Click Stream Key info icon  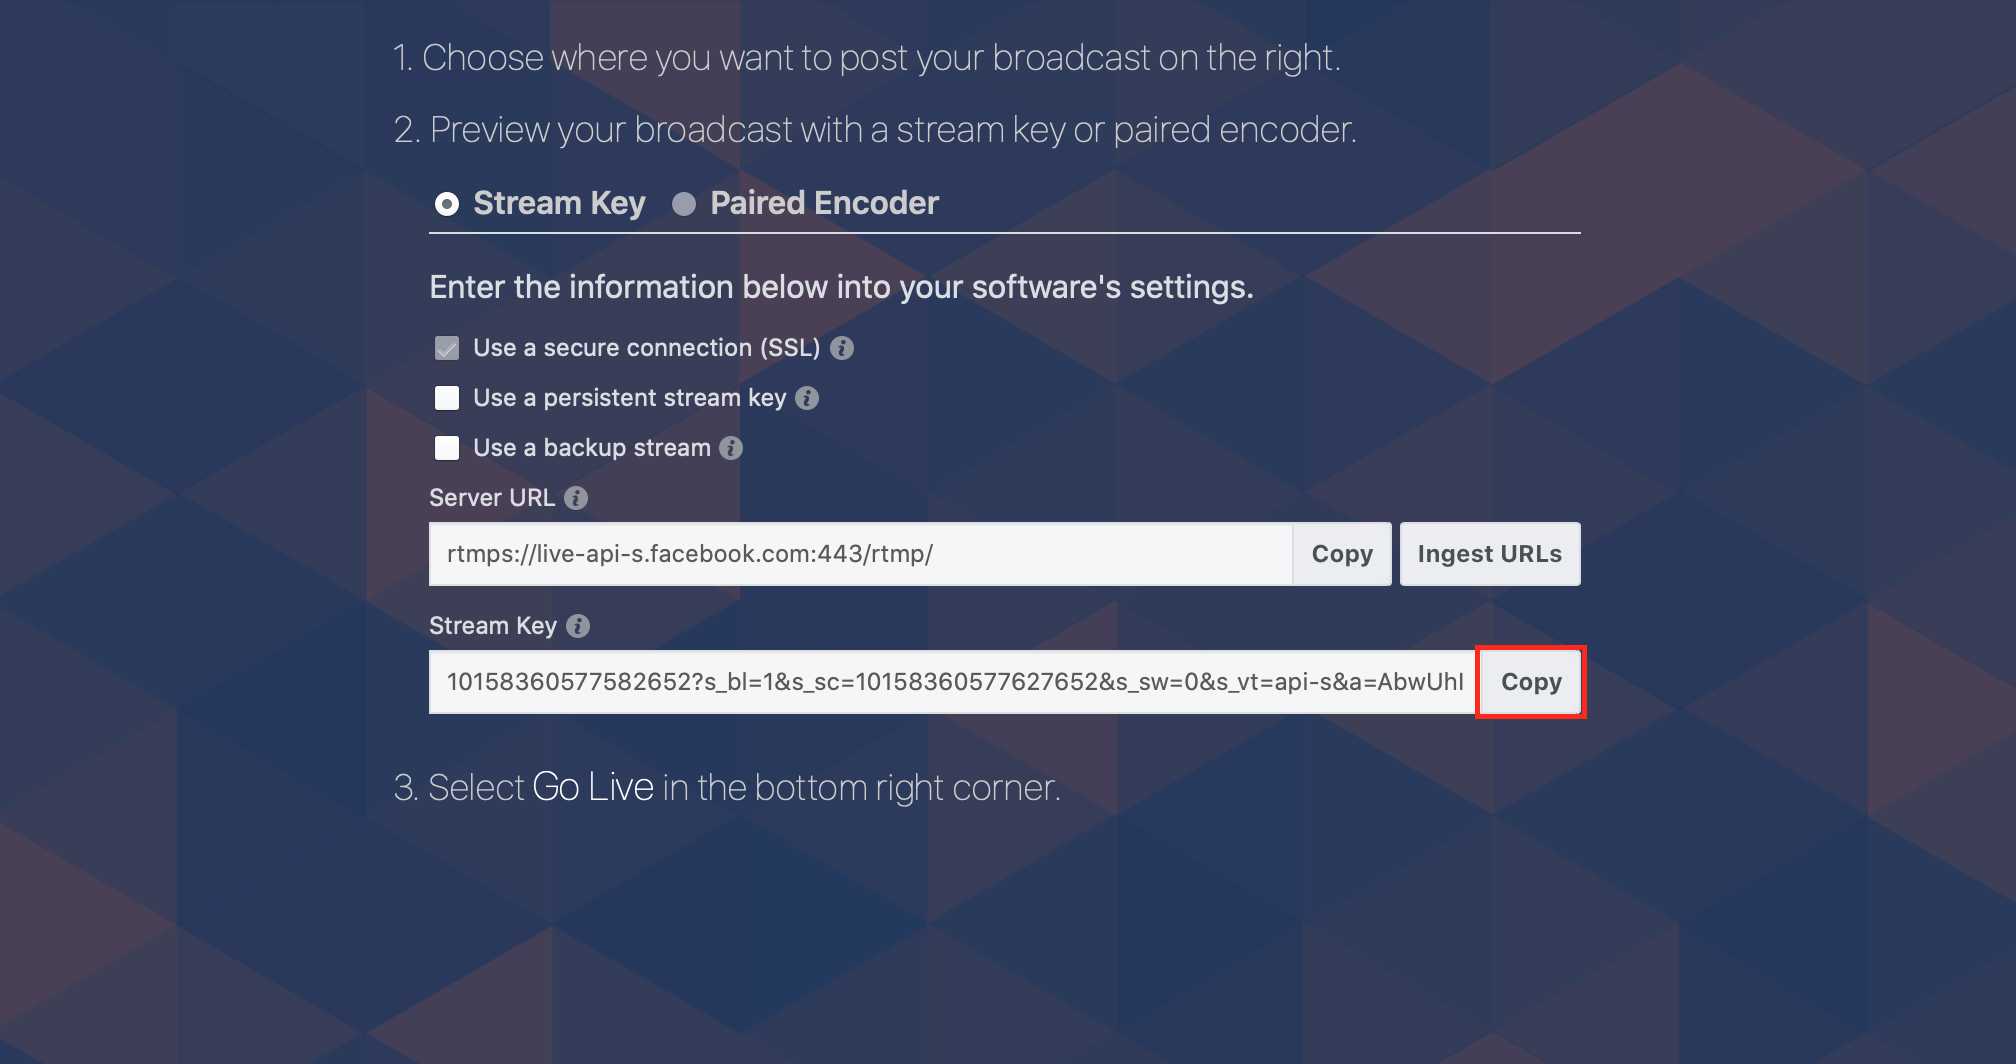pos(578,626)
